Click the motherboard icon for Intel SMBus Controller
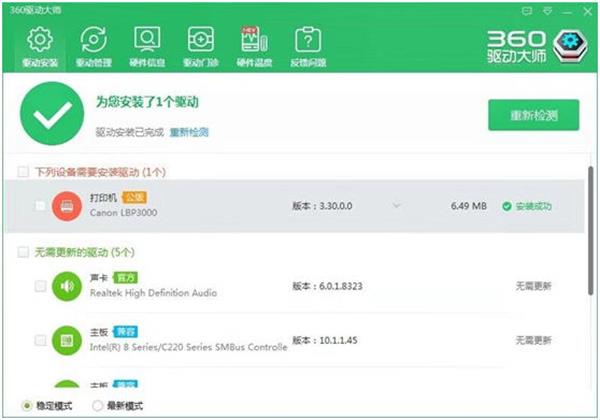The image size is (600, 420). (x=67, y=340)
